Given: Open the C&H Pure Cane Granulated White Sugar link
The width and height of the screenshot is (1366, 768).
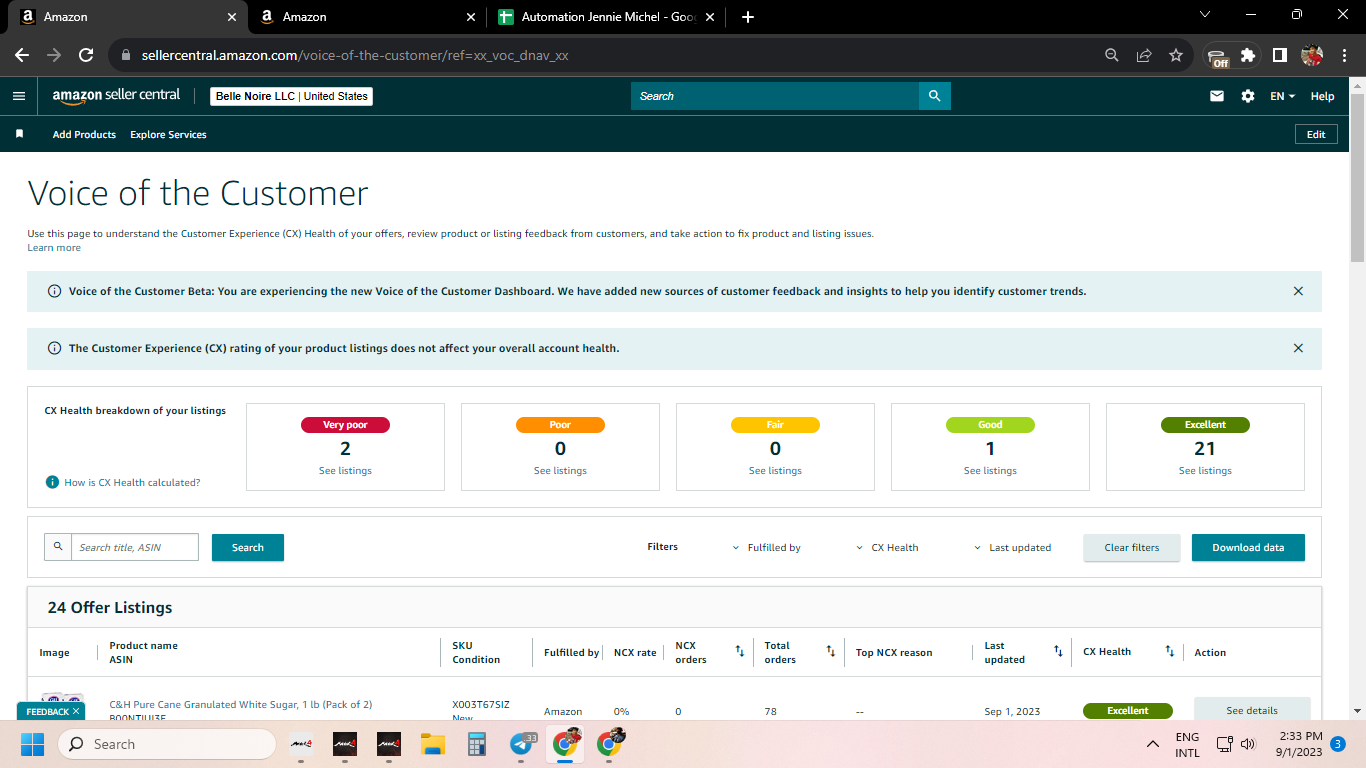Looking at the screenshot, I should [240, 704].
